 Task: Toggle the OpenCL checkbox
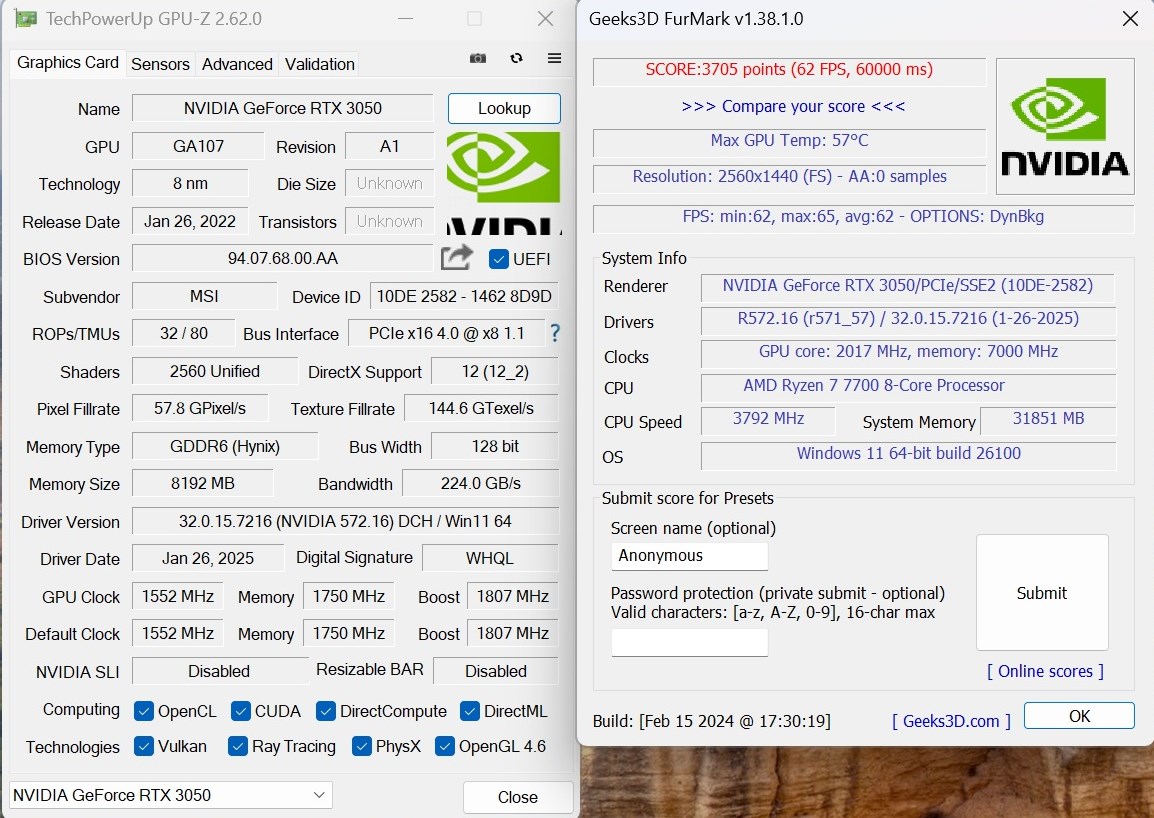[x=144, y=711]
